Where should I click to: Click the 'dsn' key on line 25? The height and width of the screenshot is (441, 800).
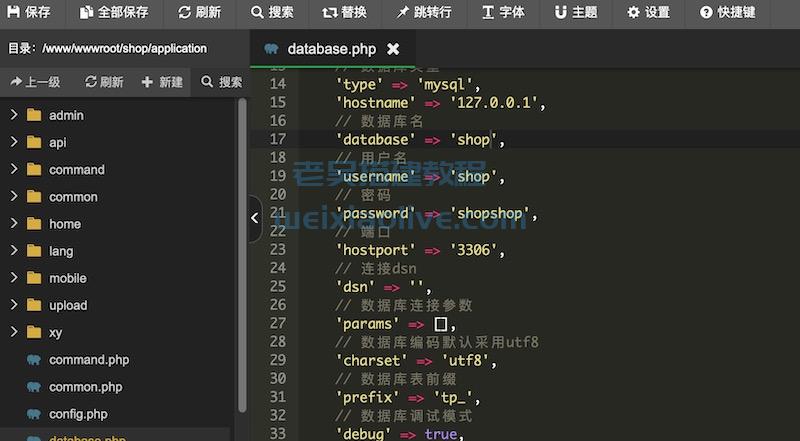pos(356,286)
